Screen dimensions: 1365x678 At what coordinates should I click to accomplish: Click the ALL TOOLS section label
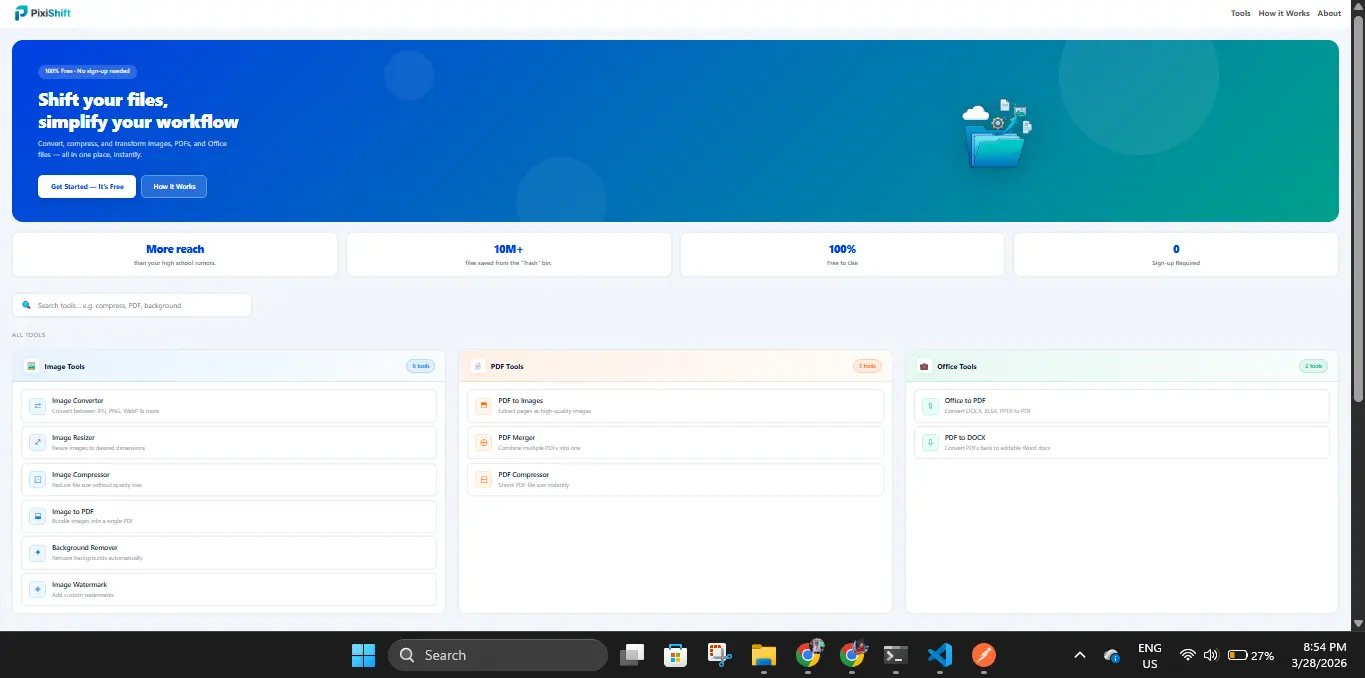pos(28,335)
